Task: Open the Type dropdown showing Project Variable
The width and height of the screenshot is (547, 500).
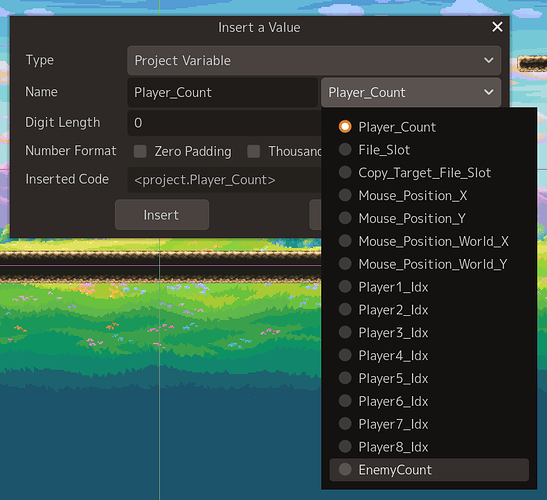Action: point(314,60)
